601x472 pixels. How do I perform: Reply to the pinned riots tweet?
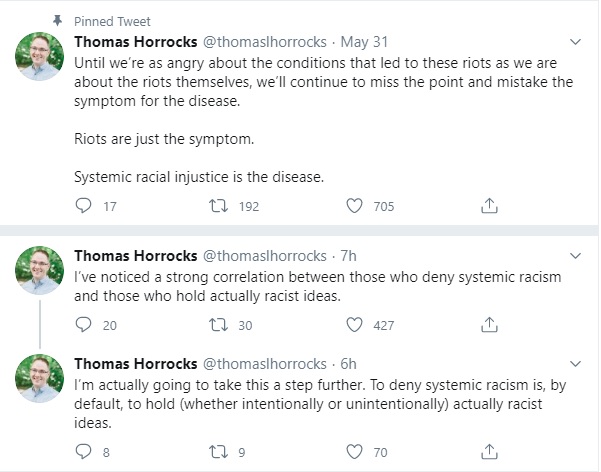click(84, 206)
